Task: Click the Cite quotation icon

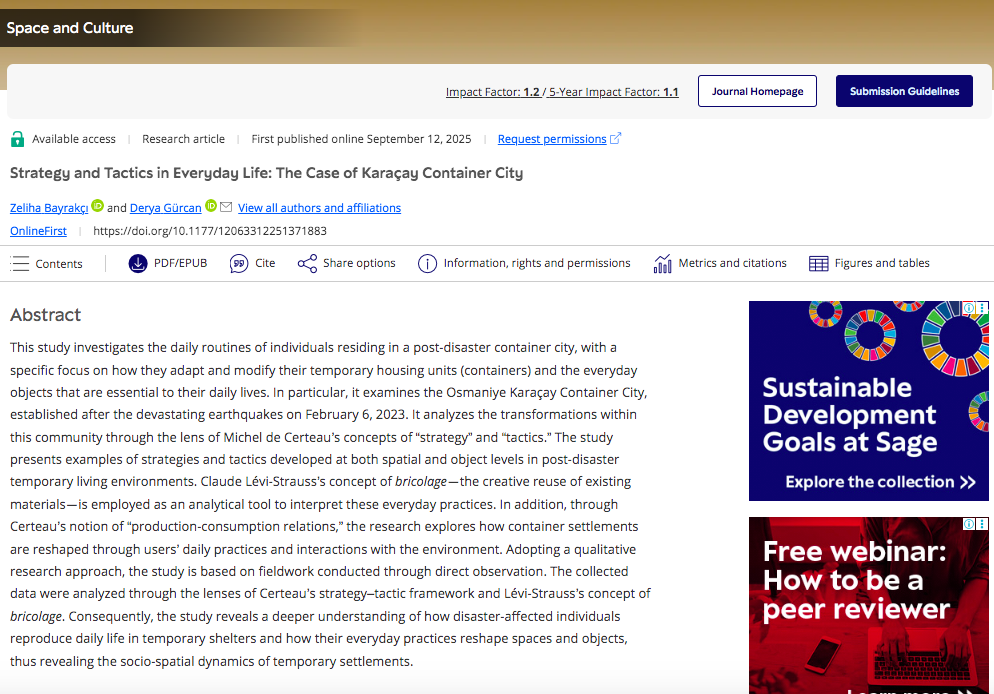Action: 239,264
